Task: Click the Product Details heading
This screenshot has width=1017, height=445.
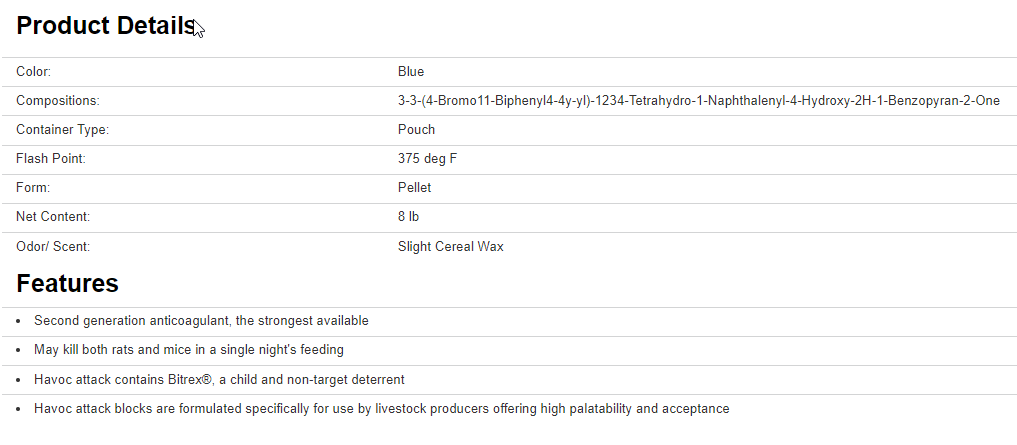Action: 105,27
